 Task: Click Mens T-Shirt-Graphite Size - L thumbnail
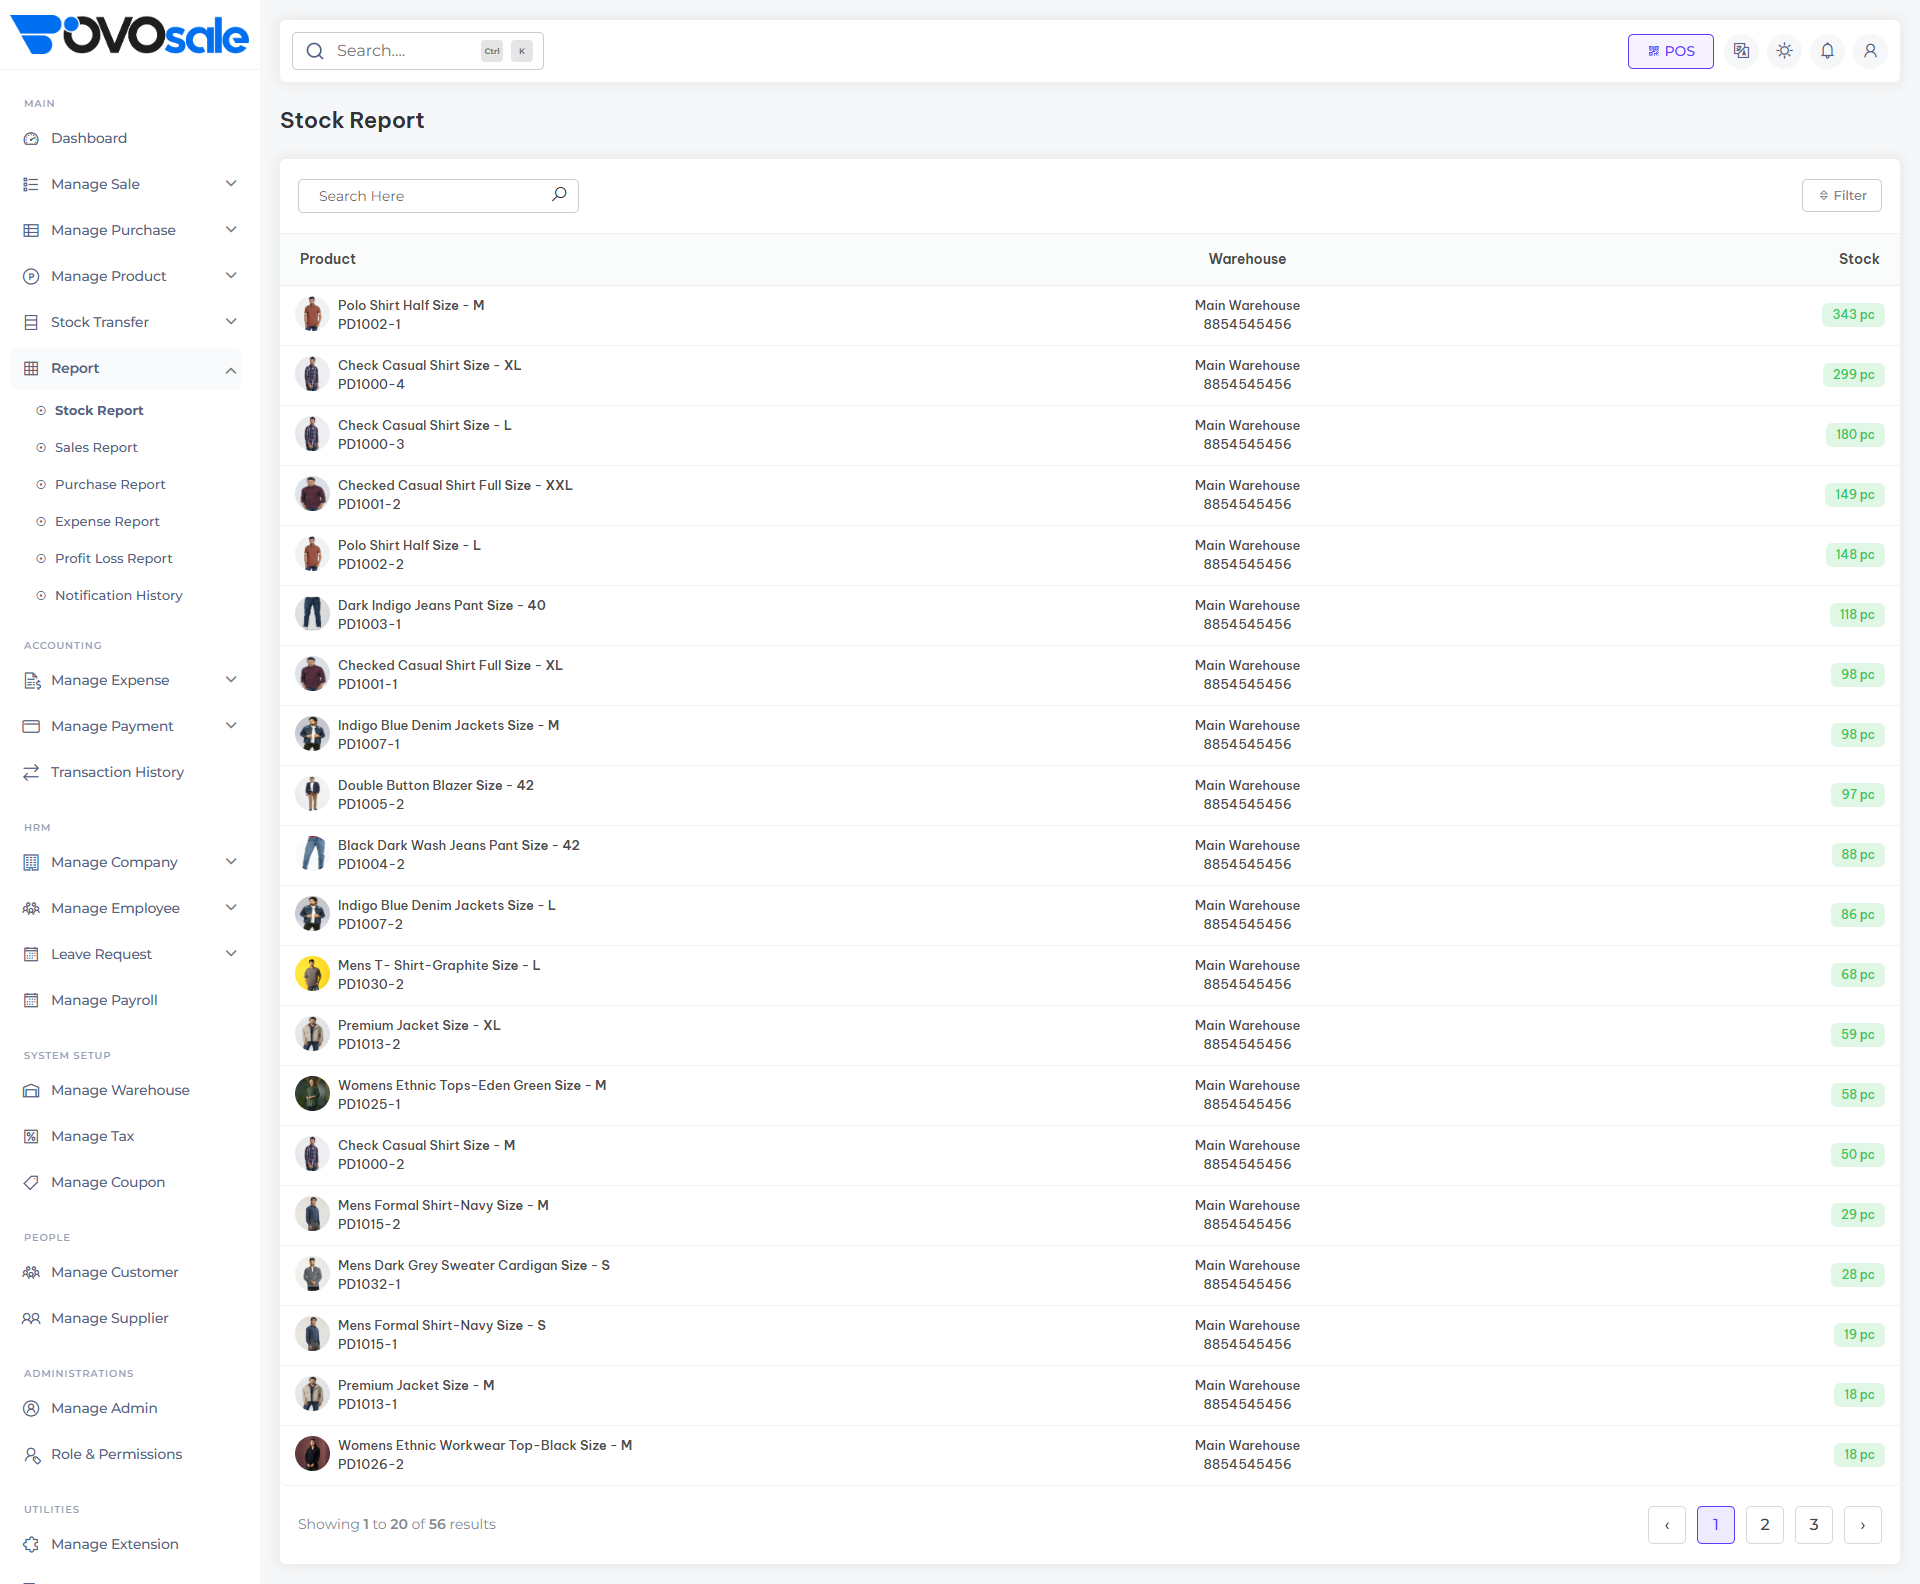click(312, 974)
